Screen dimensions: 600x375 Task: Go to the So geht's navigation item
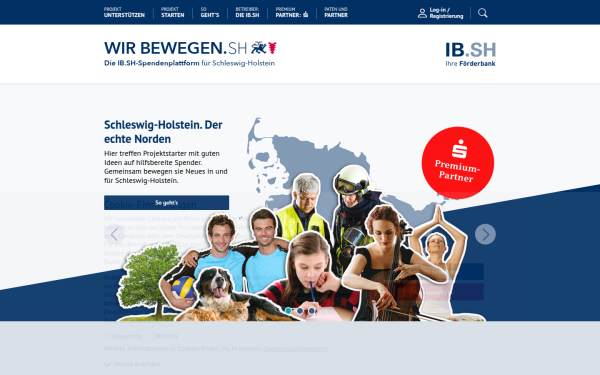click(x=210, y=12)
